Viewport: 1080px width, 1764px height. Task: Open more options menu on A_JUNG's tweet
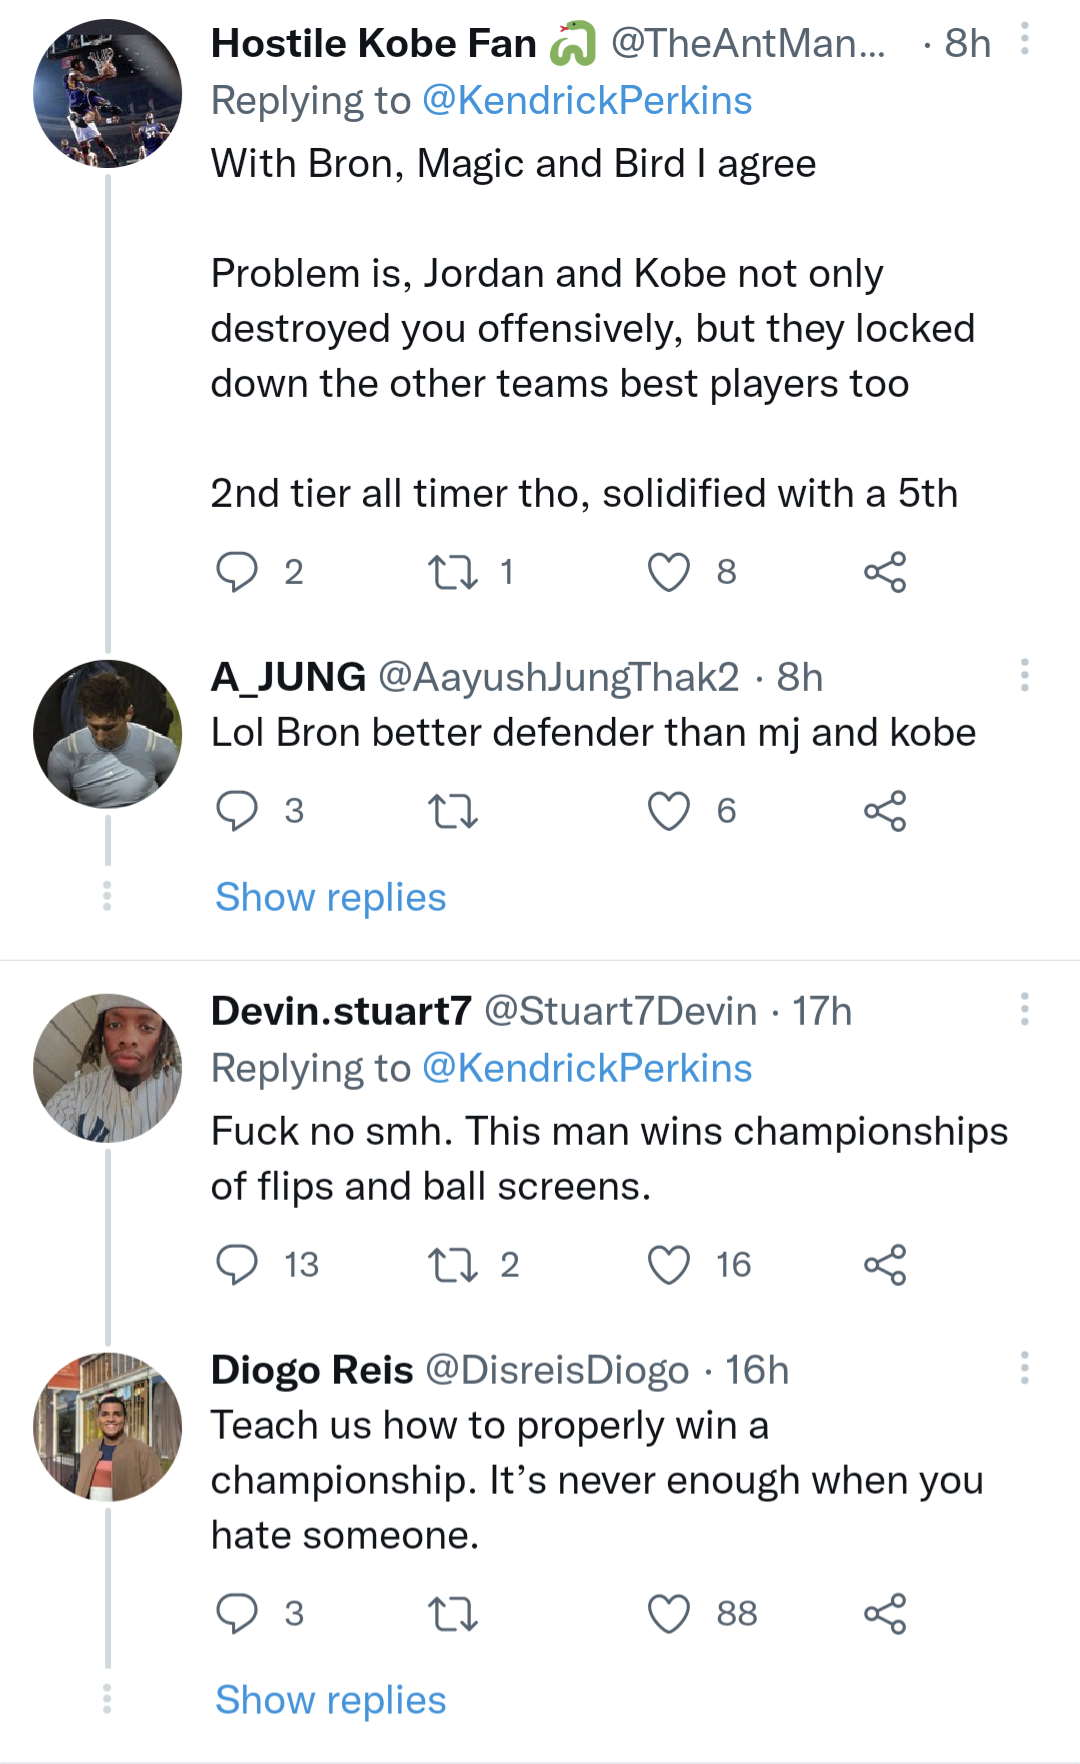click(1024, 675)
